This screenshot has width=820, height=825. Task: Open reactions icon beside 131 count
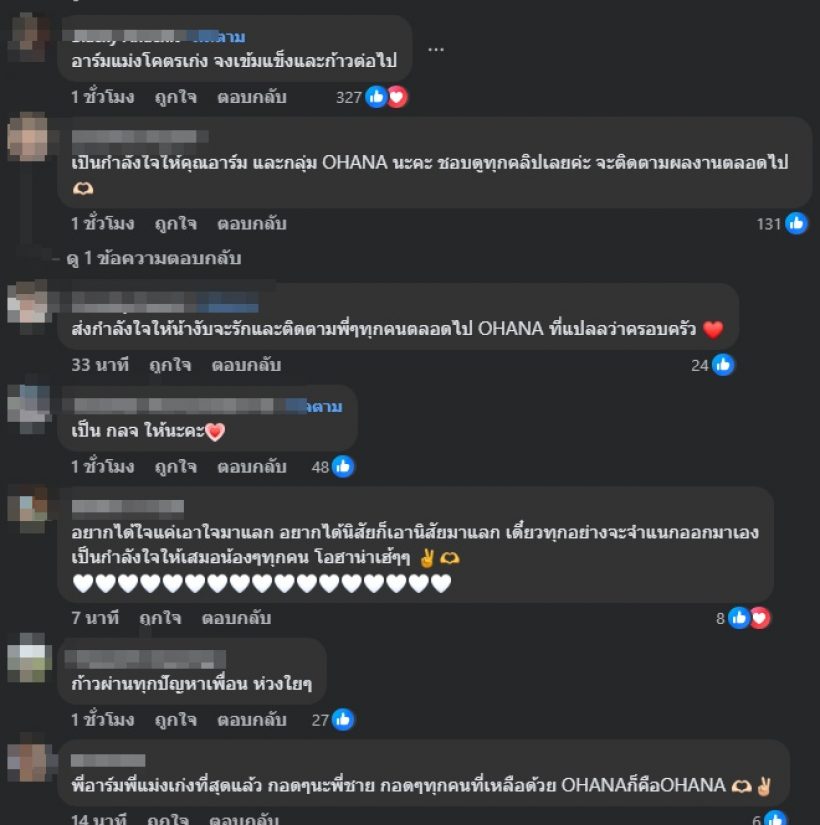(x=796, y=224)
